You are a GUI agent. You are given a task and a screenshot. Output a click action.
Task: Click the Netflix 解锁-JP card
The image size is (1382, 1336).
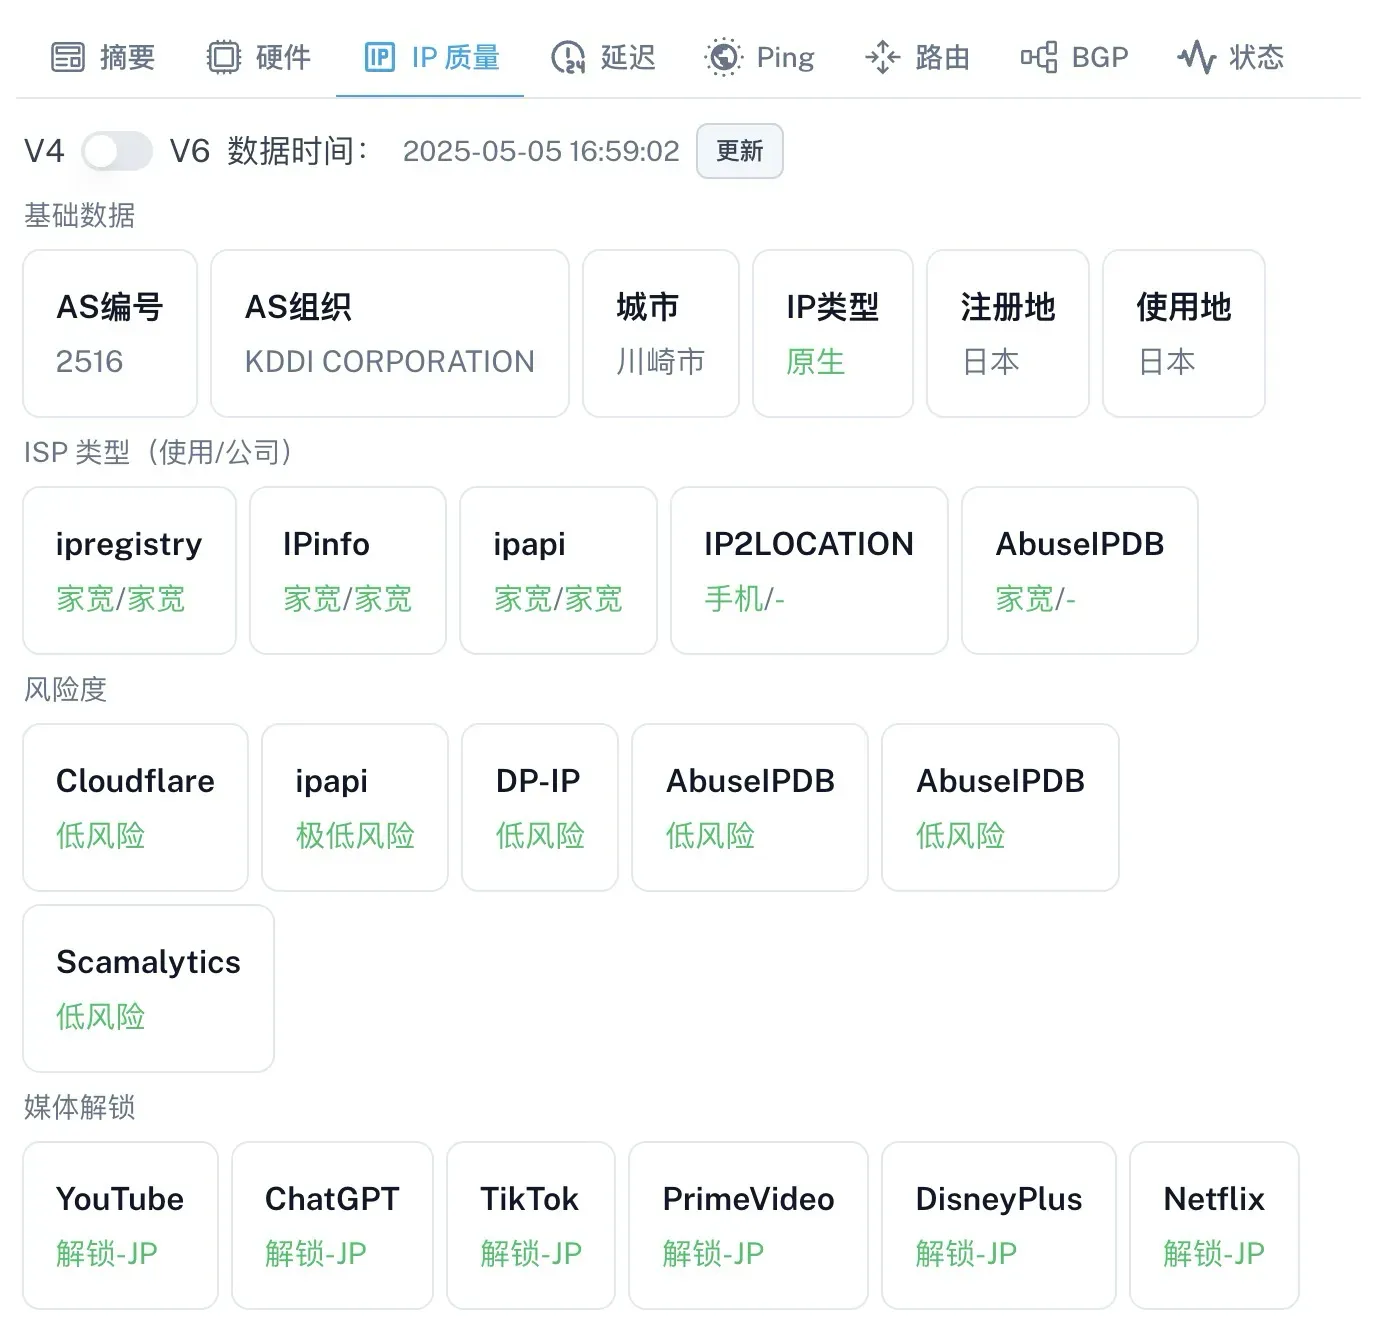1214,1225
